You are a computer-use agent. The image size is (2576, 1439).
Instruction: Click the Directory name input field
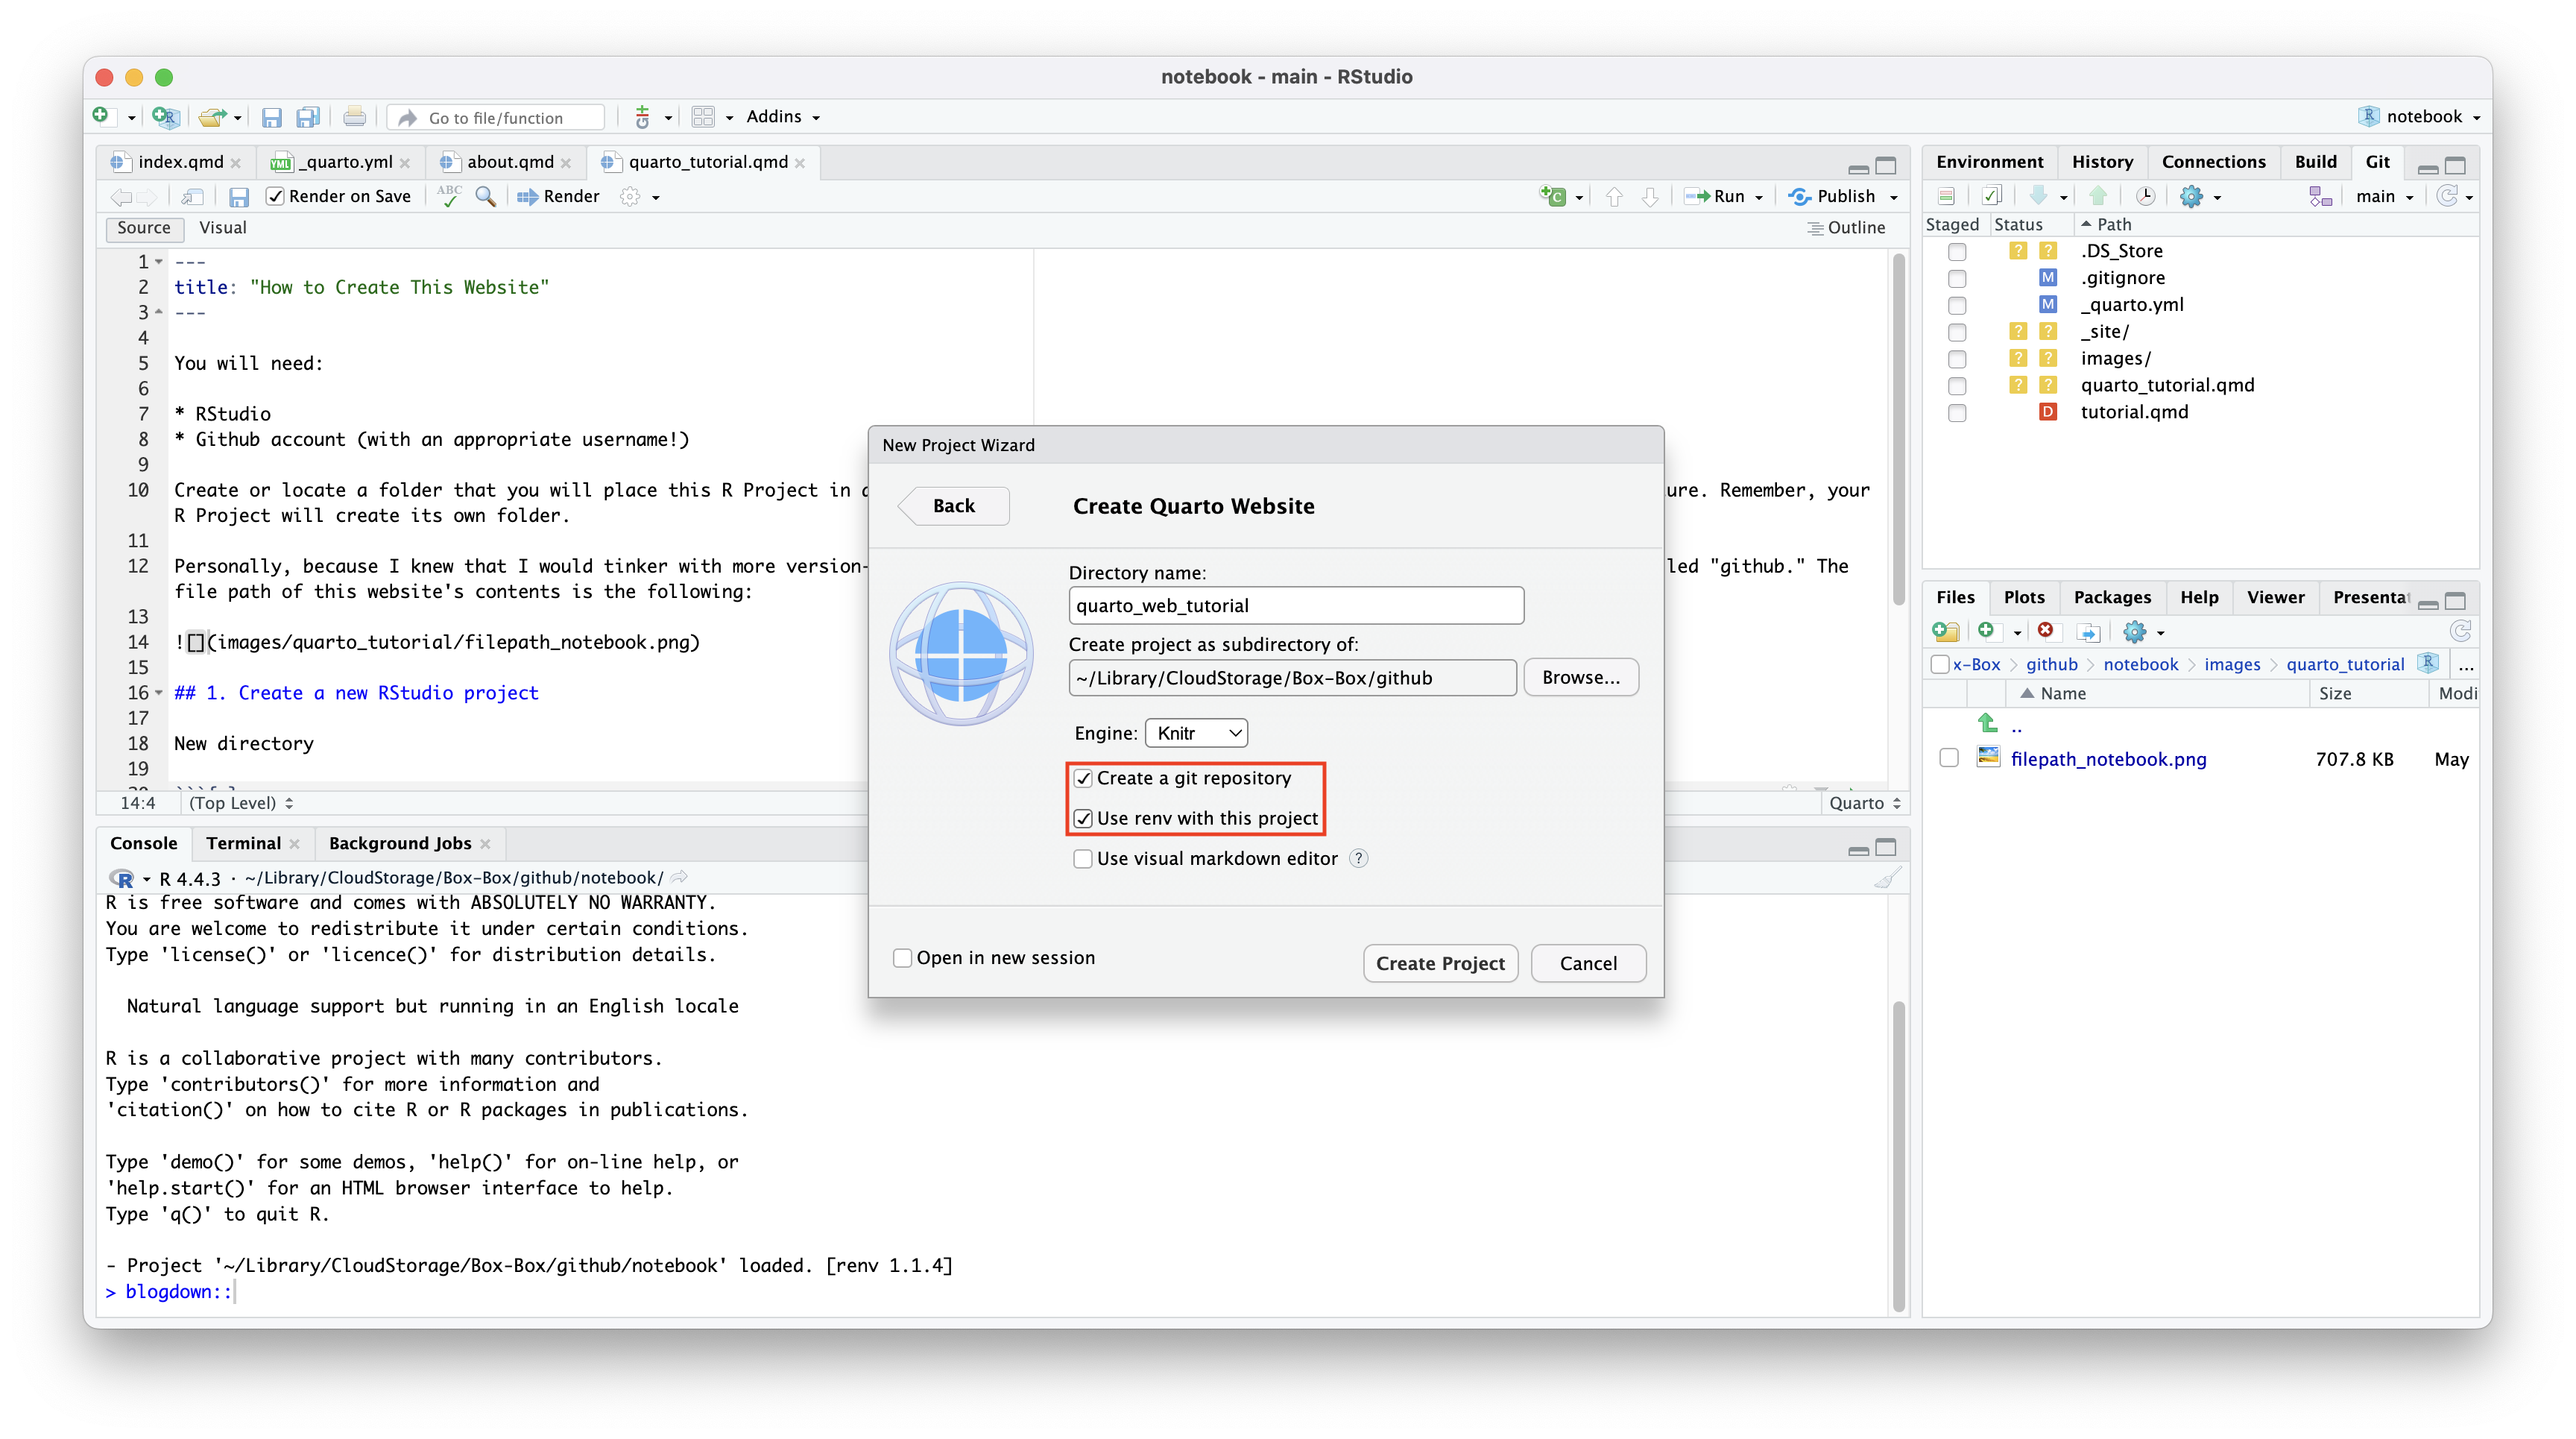coord(1296,605)
